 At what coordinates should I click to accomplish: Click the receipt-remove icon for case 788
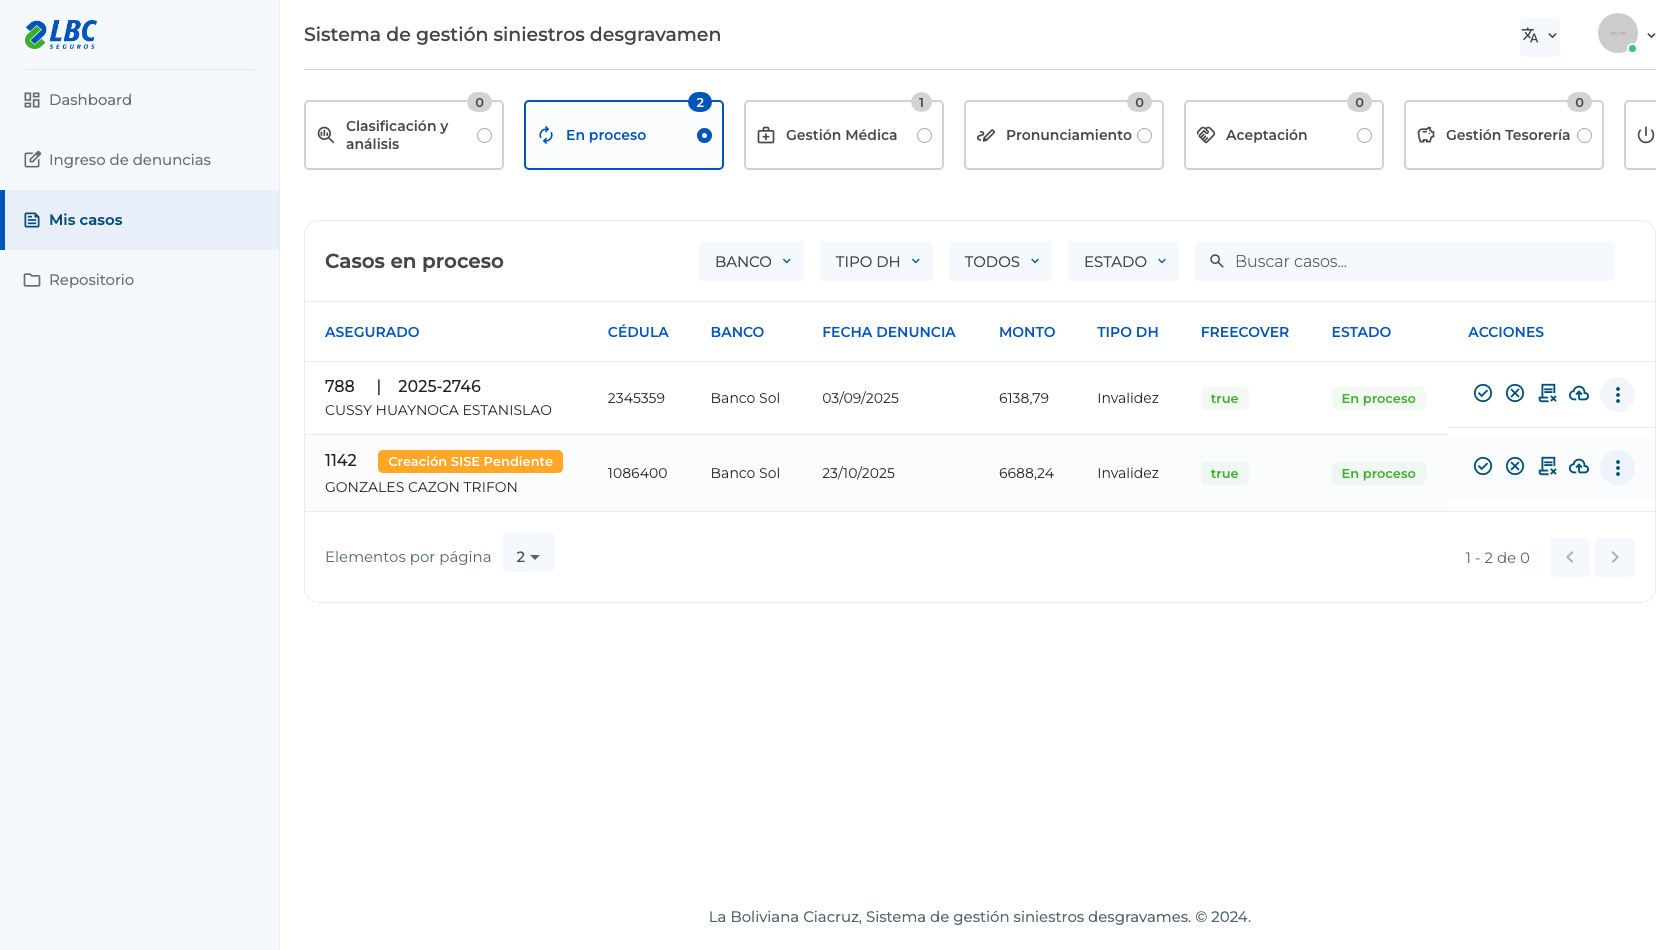coord(1547,393)
